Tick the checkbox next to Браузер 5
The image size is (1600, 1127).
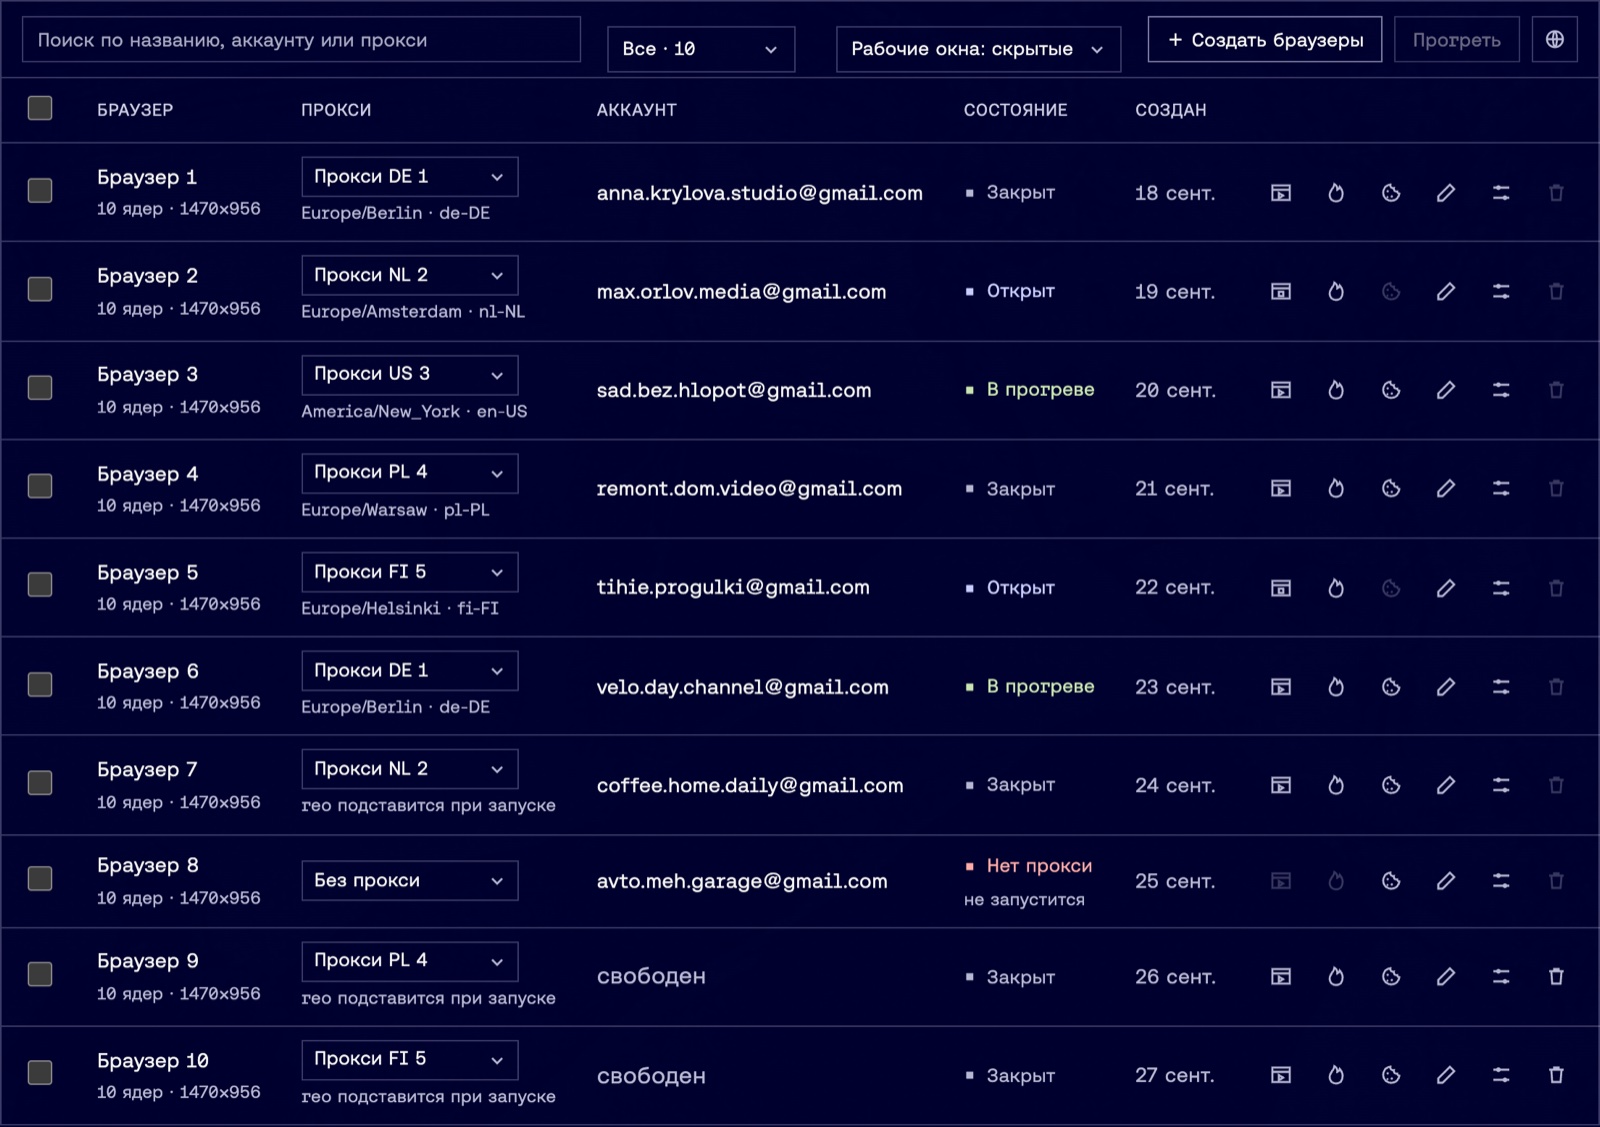point(40,584)
